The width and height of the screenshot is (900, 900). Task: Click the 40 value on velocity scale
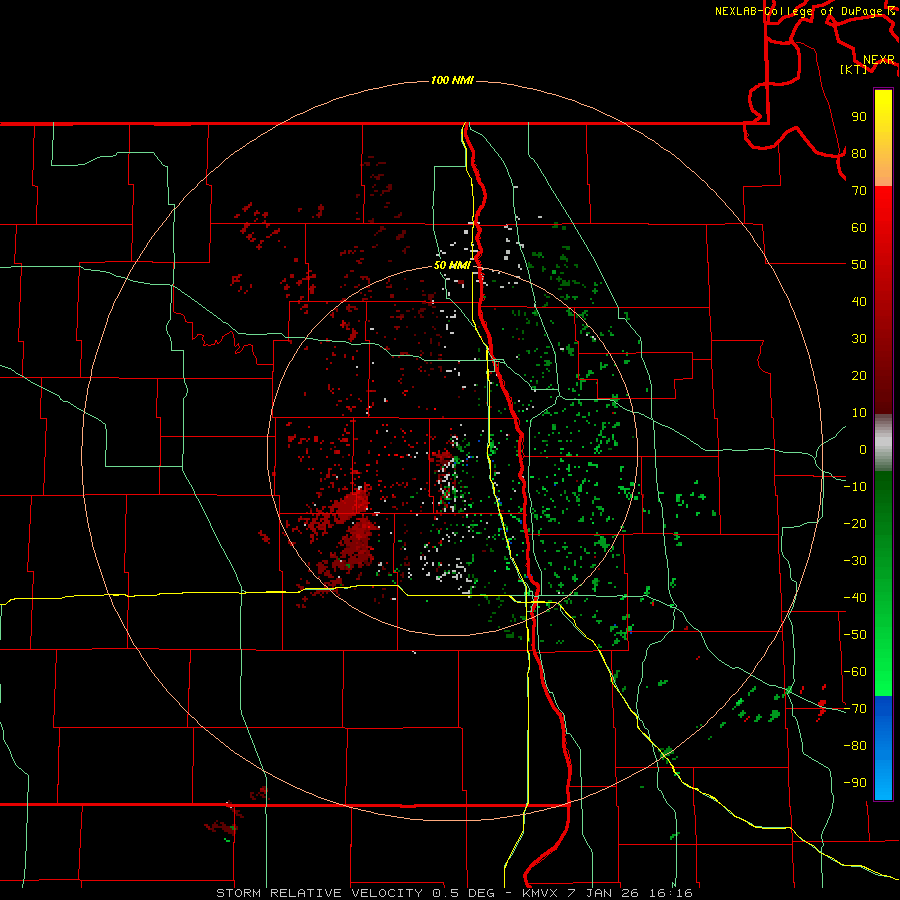pos(859,301)
